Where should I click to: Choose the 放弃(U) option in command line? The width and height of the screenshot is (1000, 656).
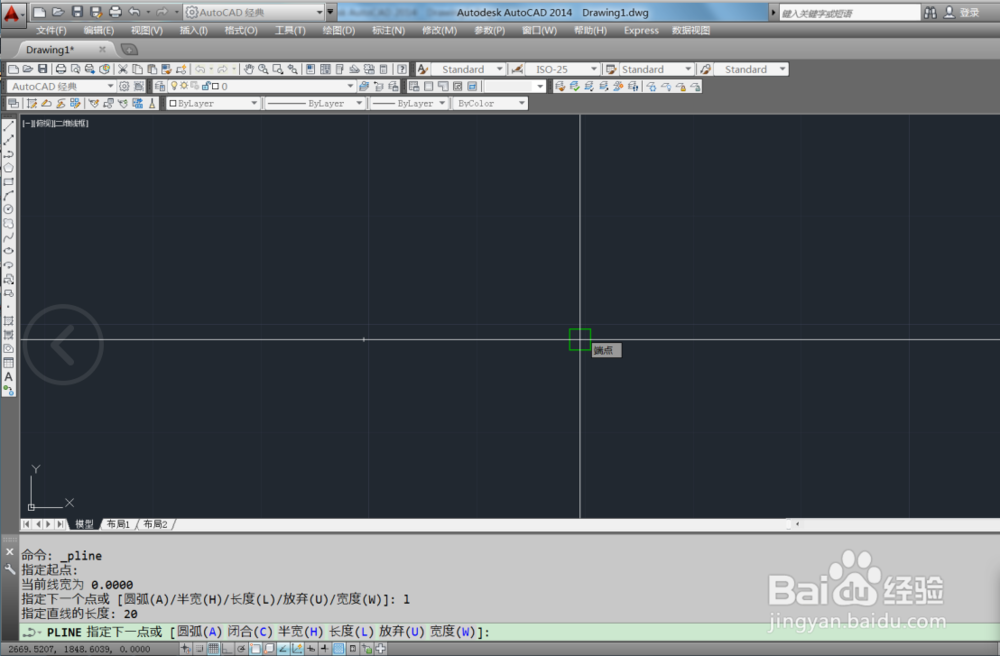click(x=402, y=632)
